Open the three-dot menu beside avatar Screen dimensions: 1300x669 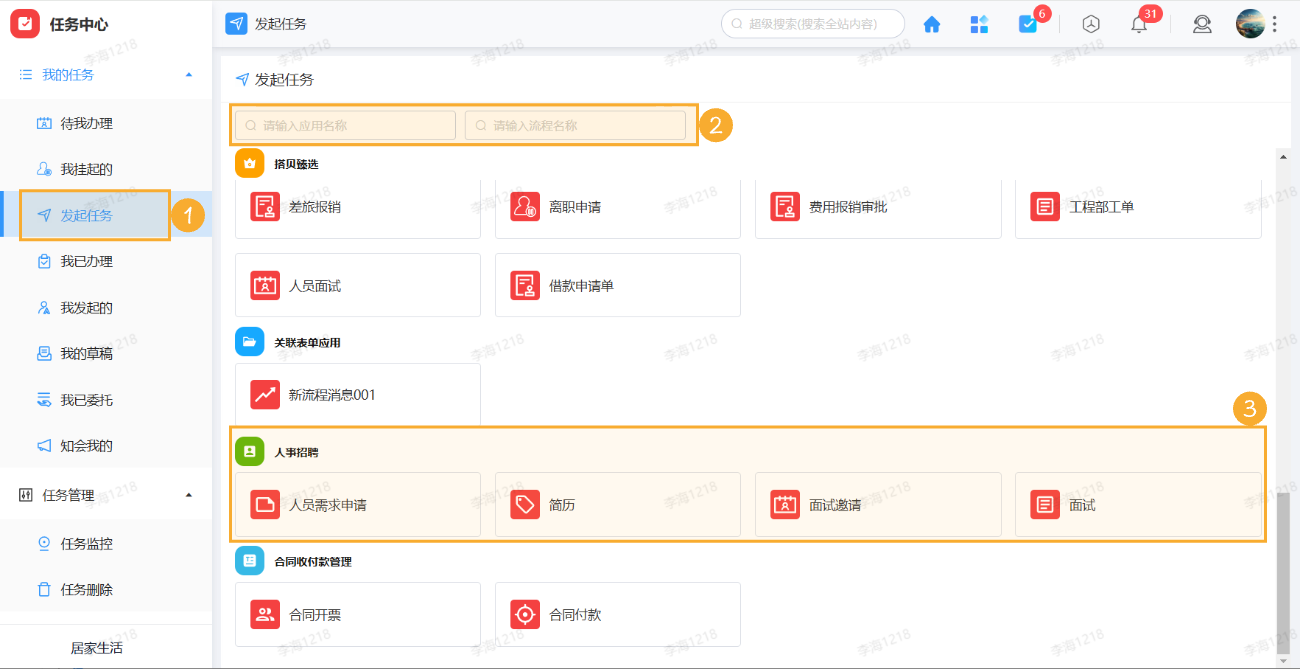tap(1275, 25)
